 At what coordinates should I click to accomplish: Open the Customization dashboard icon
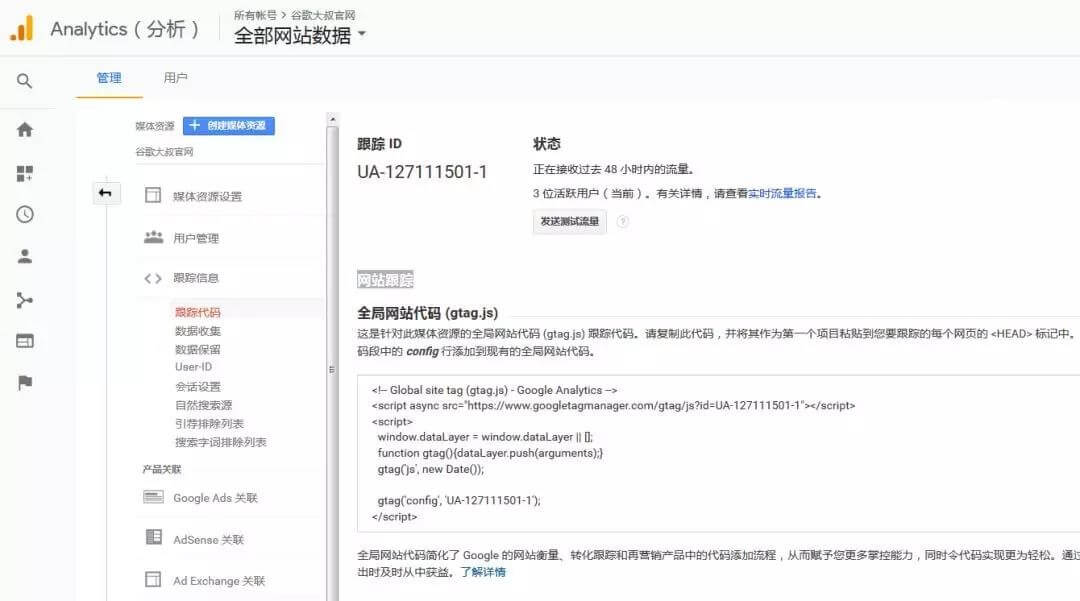25,173
